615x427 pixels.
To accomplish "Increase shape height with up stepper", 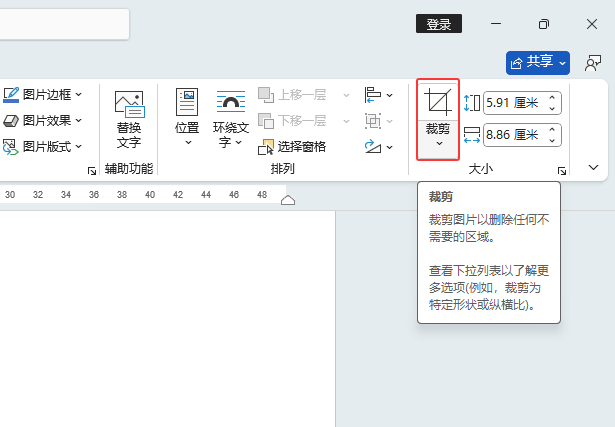I will [552, 98].
